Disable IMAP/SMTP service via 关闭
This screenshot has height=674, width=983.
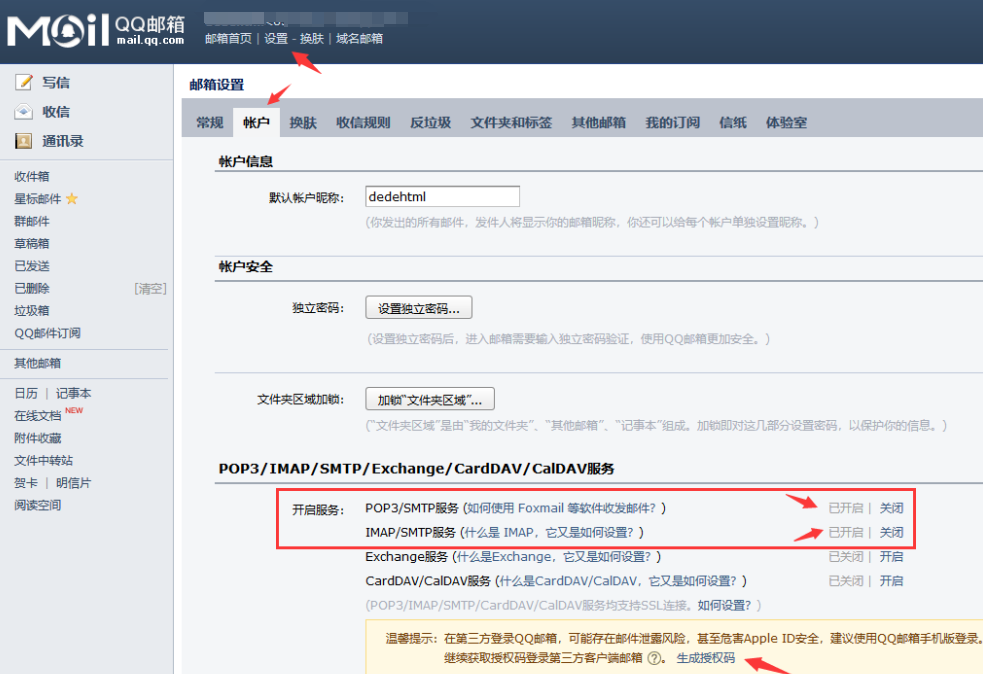point(891,532)
